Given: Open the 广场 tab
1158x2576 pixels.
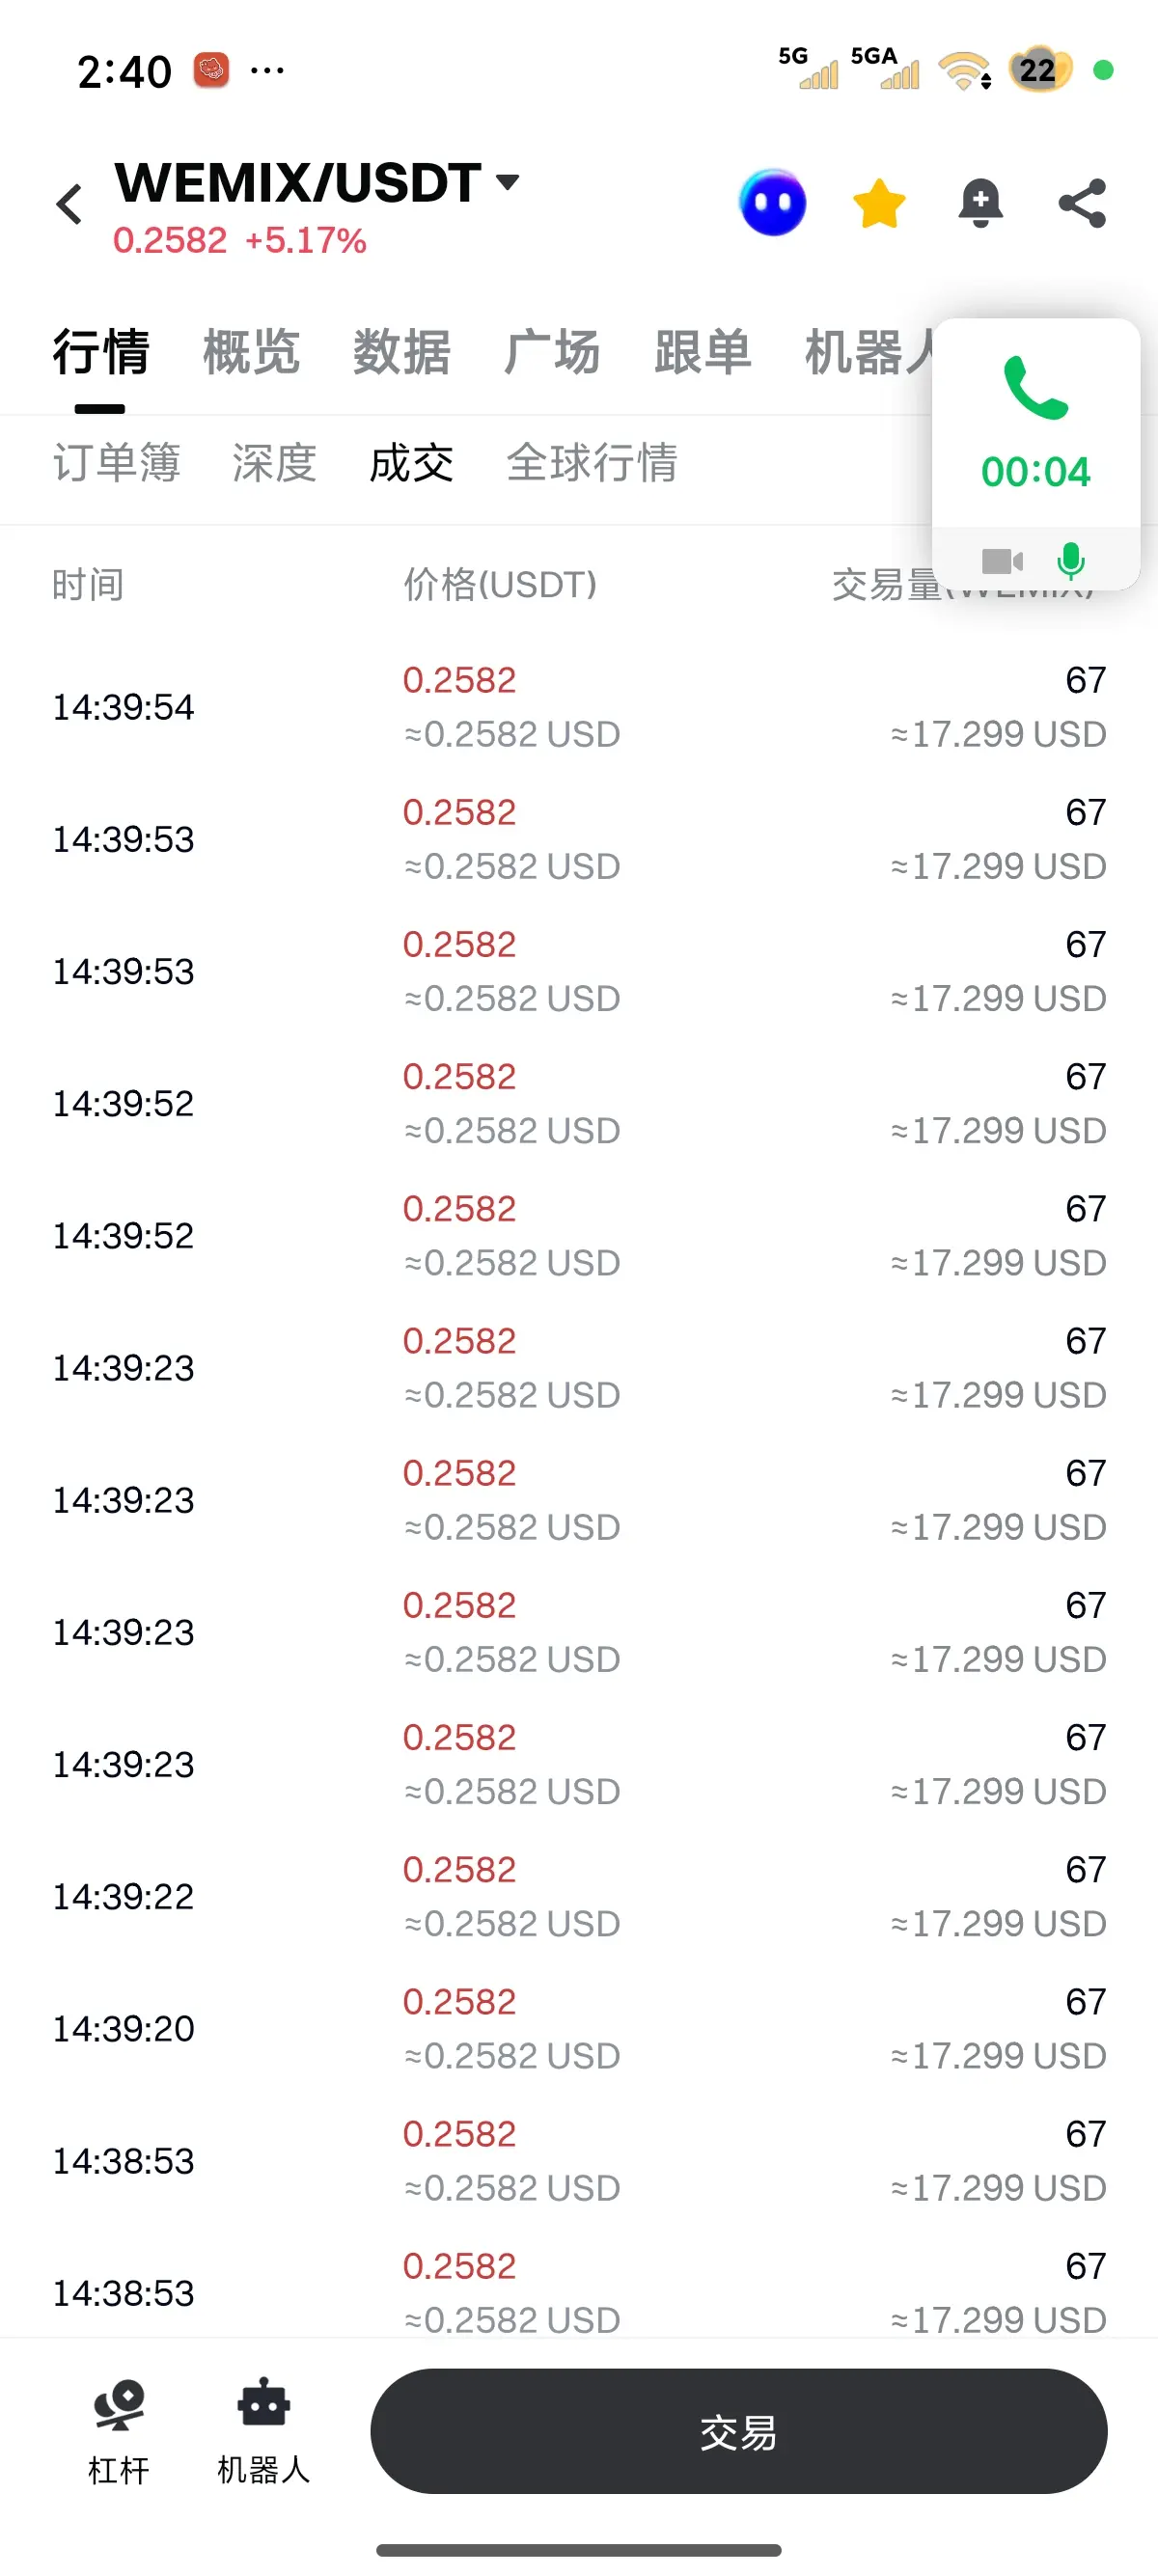Looking at the screenshot, I should [552, 352].
